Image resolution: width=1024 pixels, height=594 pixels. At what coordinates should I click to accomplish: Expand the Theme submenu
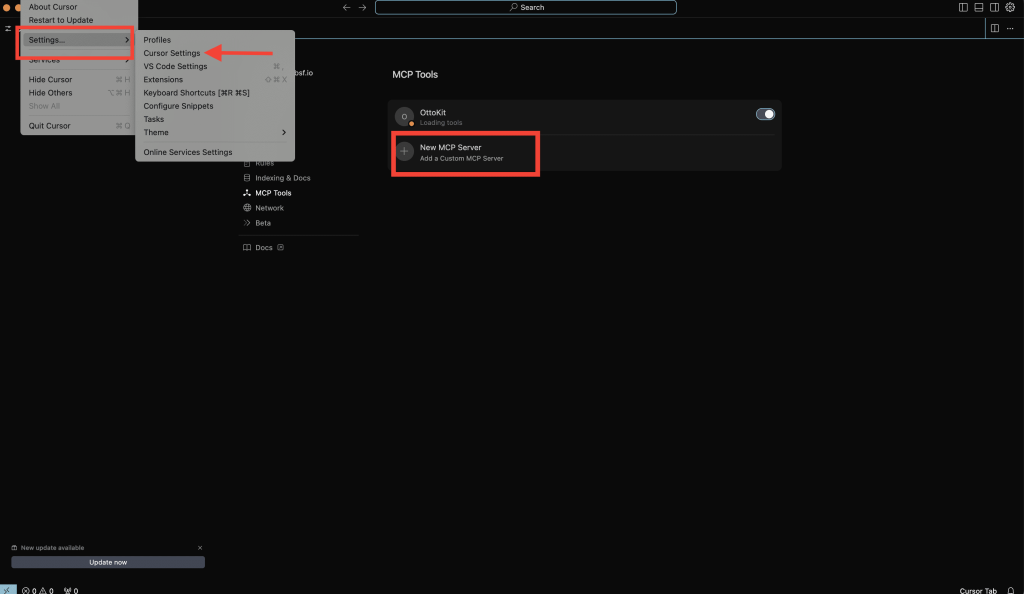coord(214,132)
